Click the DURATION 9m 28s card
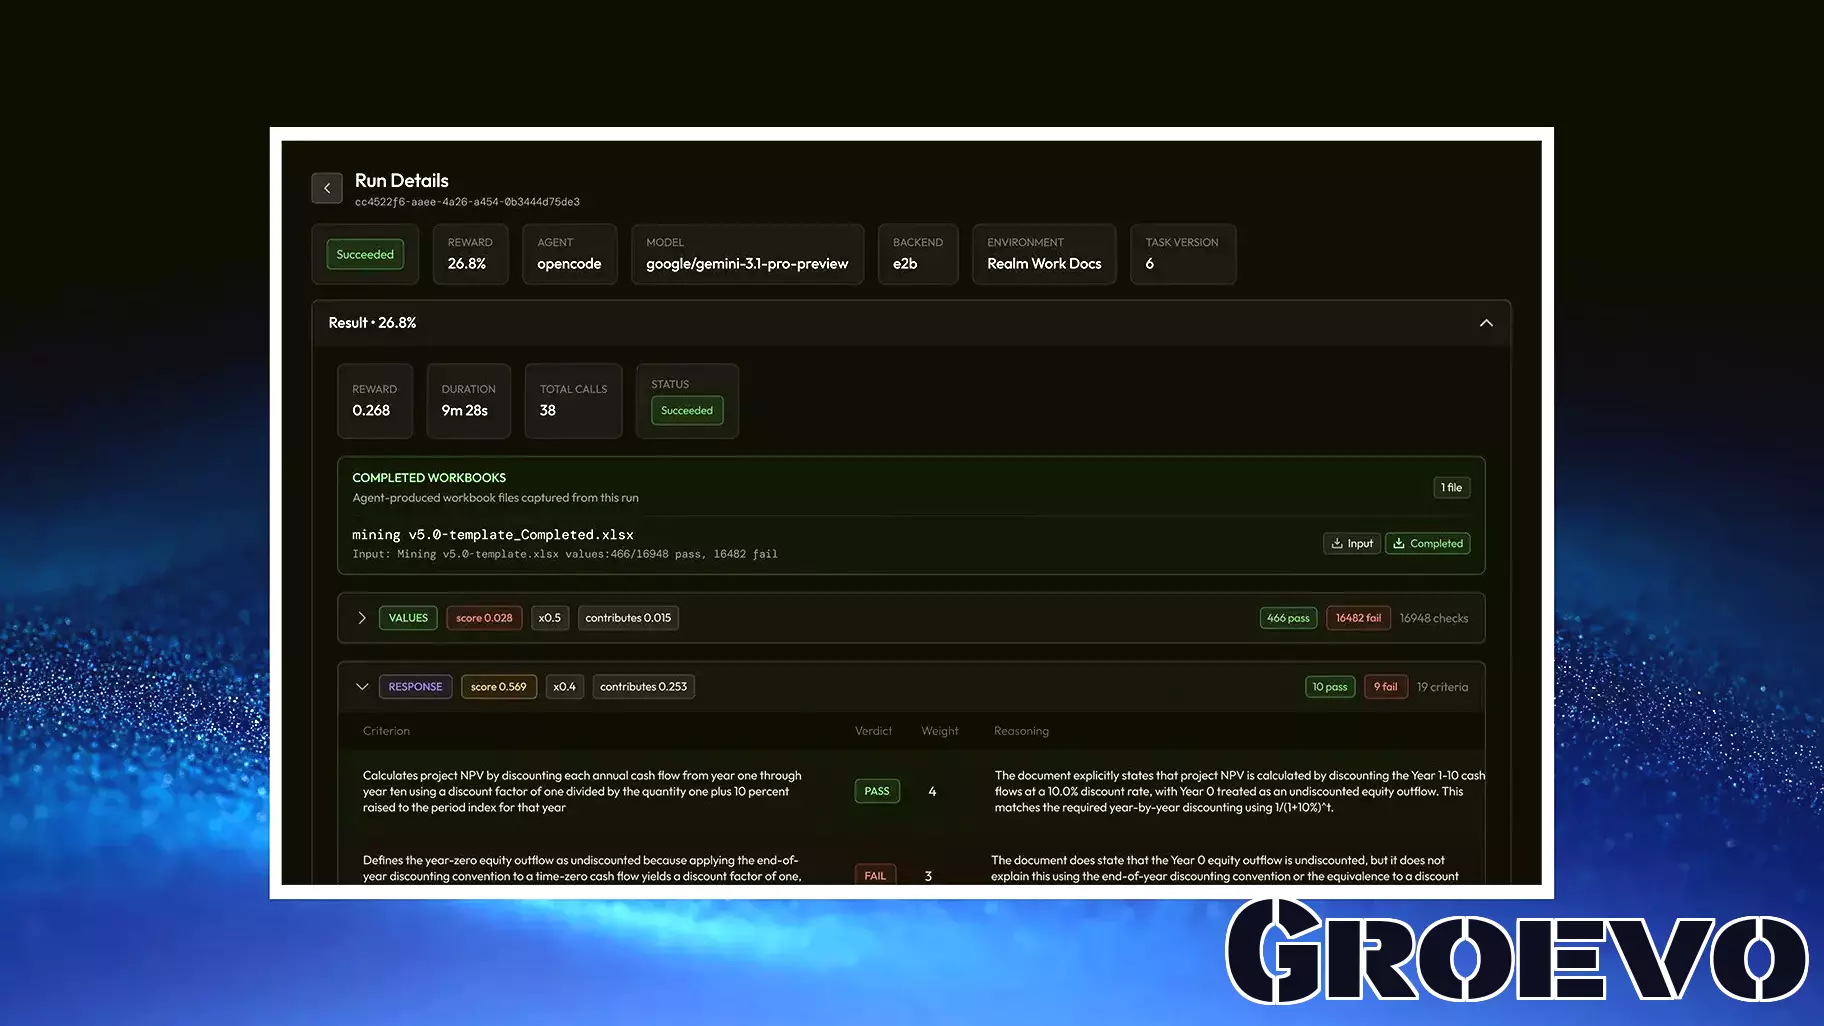 tap(469, 401)
